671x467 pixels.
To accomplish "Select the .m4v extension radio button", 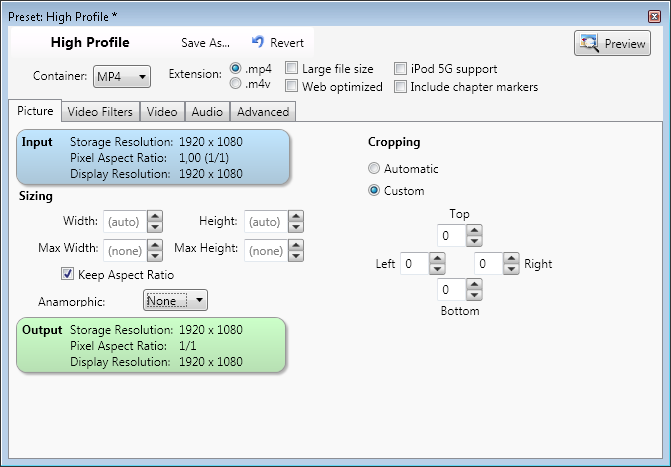I will [235, 83].
